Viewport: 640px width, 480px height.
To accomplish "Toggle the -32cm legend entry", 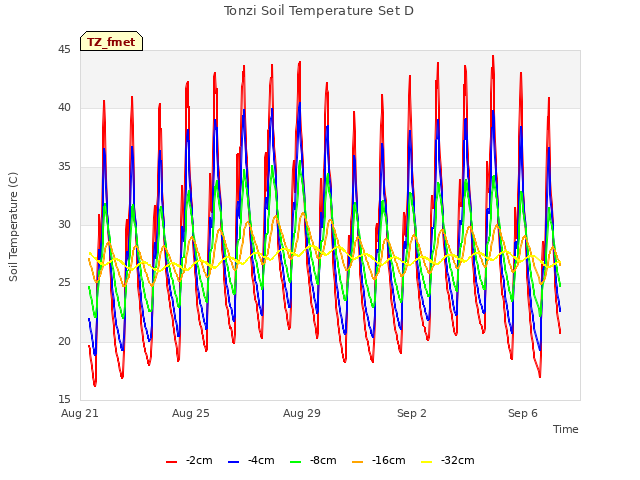I will click(x=447, y=461).
